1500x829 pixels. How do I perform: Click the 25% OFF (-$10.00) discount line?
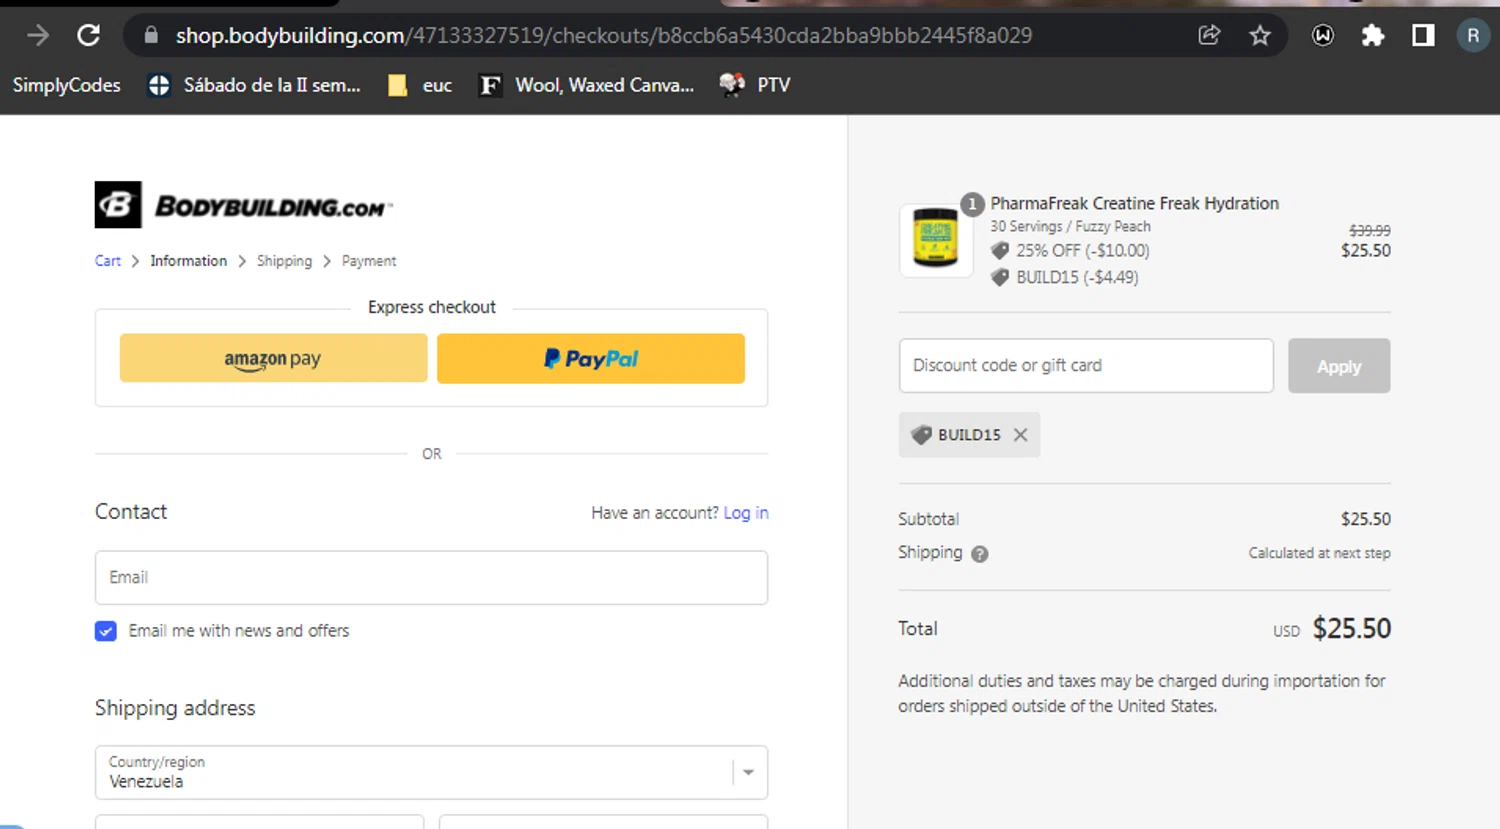(x=1083, y=251)
